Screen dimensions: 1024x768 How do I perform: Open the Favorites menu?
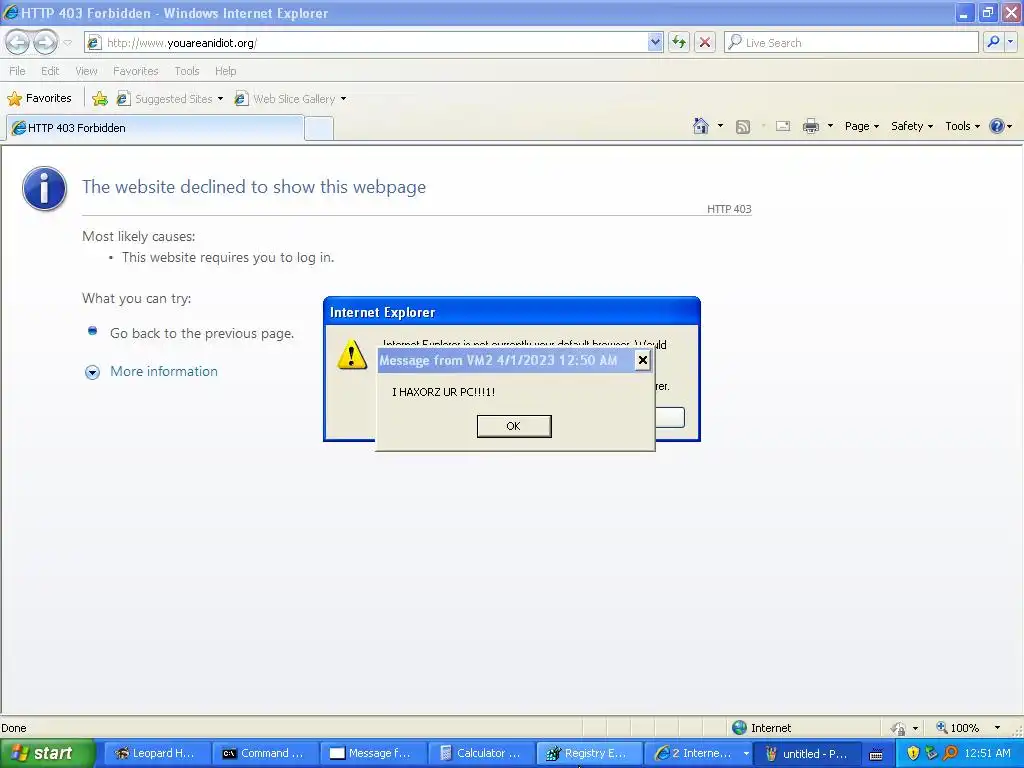click(x=135, y=71)
